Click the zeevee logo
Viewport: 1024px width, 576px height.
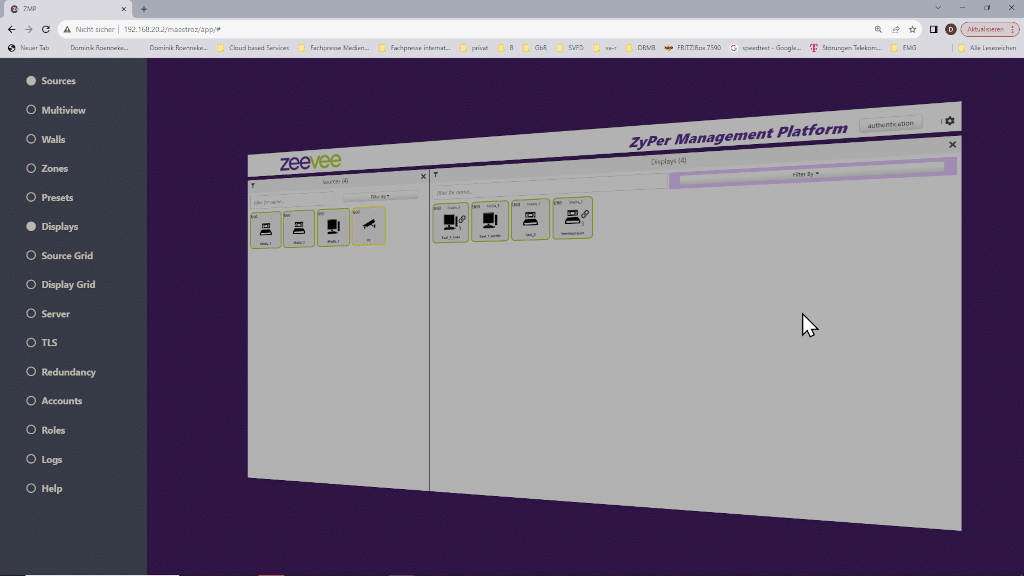pos(310,162)
